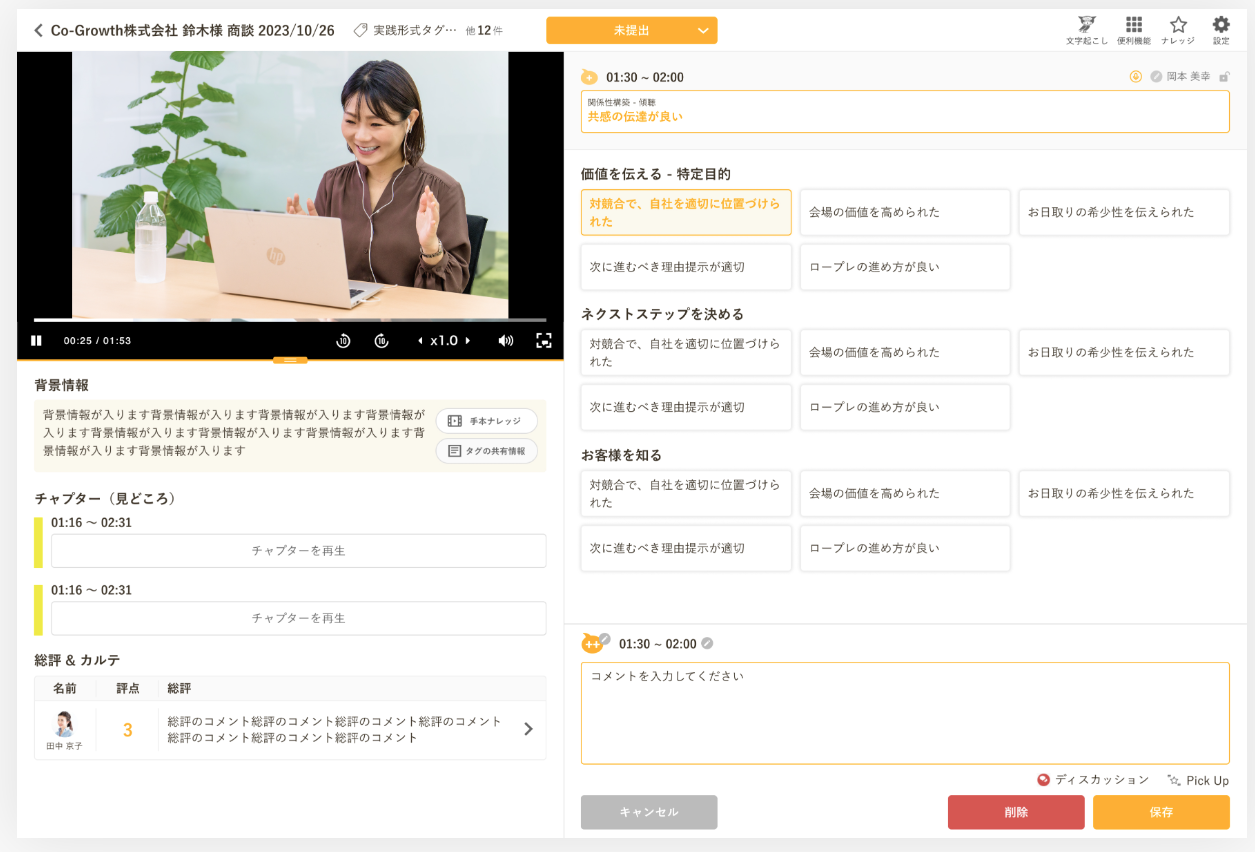The height and width of the screenshot is (852, 1255).
Task: Enter fullscreen video mode
Action: [544, 341]
